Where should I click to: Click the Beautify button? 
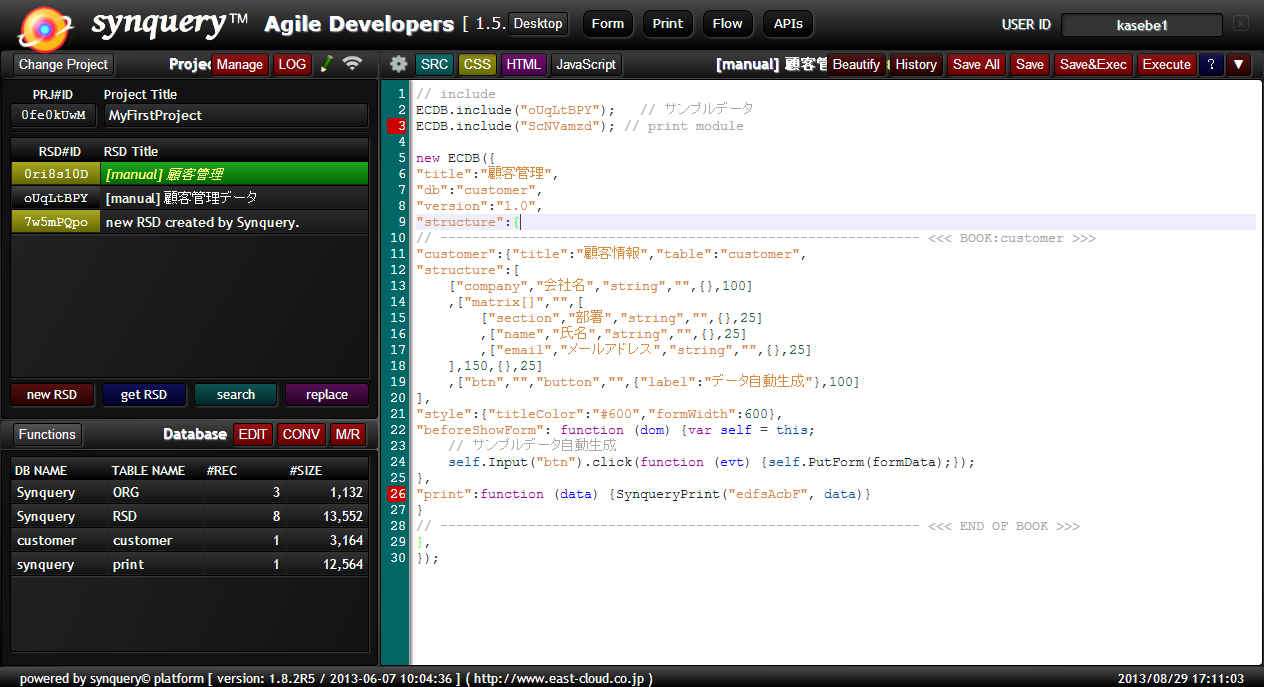tap(856, 64)
